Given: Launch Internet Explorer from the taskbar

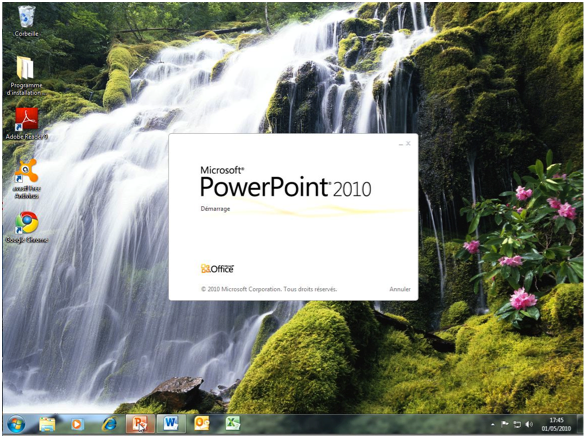Looking at the screenshot, I should pyautogui.click(x=109, y=424).
